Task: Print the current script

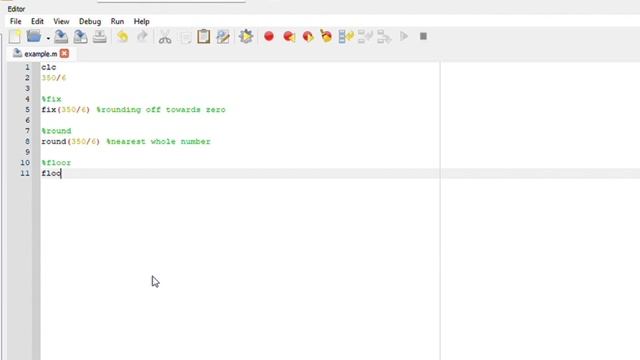Action: (x=100, y=37)
